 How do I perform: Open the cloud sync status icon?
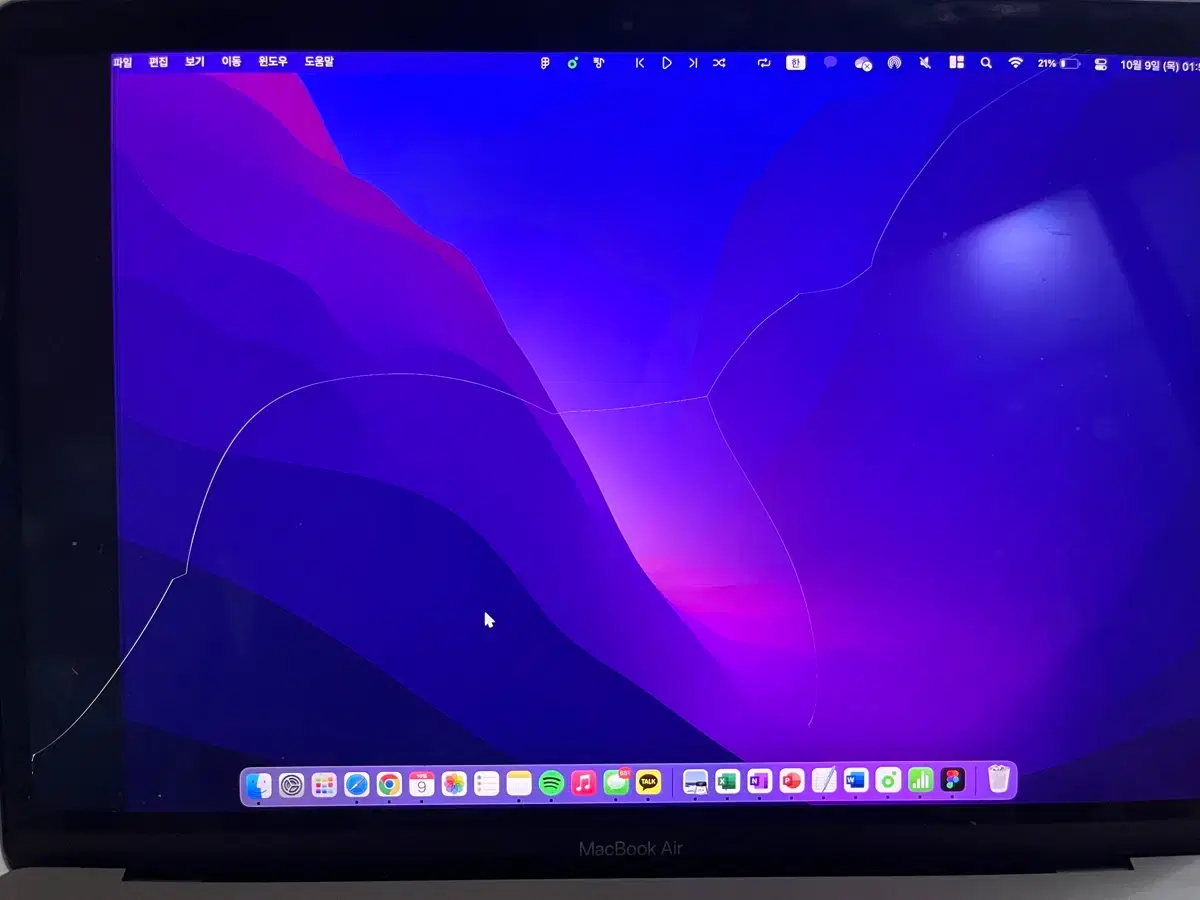(864, 63)
